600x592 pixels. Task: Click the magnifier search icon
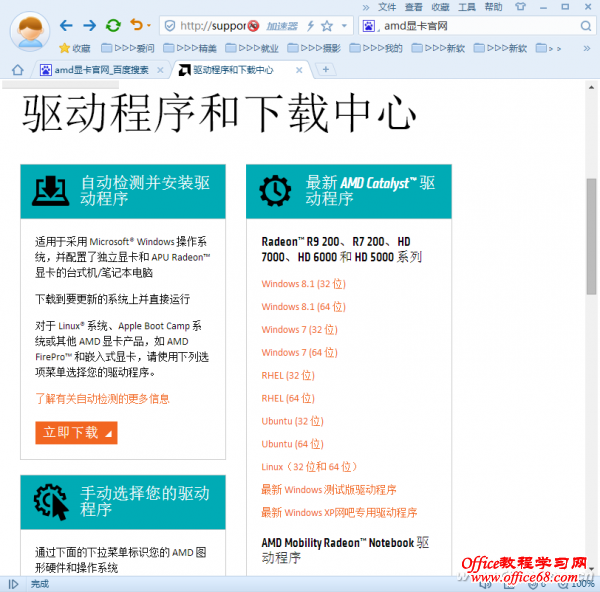585,26
